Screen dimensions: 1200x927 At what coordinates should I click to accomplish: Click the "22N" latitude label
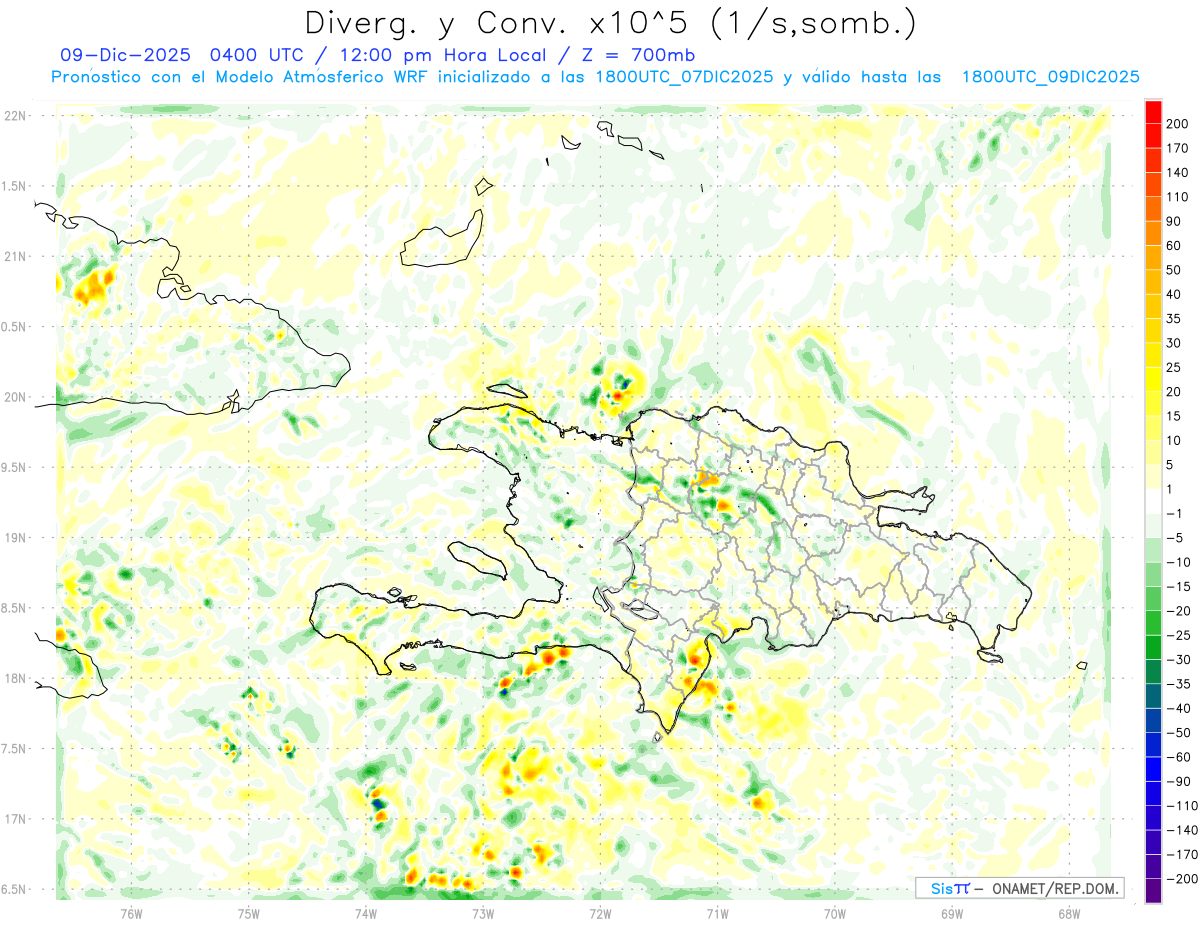(14, 115)
